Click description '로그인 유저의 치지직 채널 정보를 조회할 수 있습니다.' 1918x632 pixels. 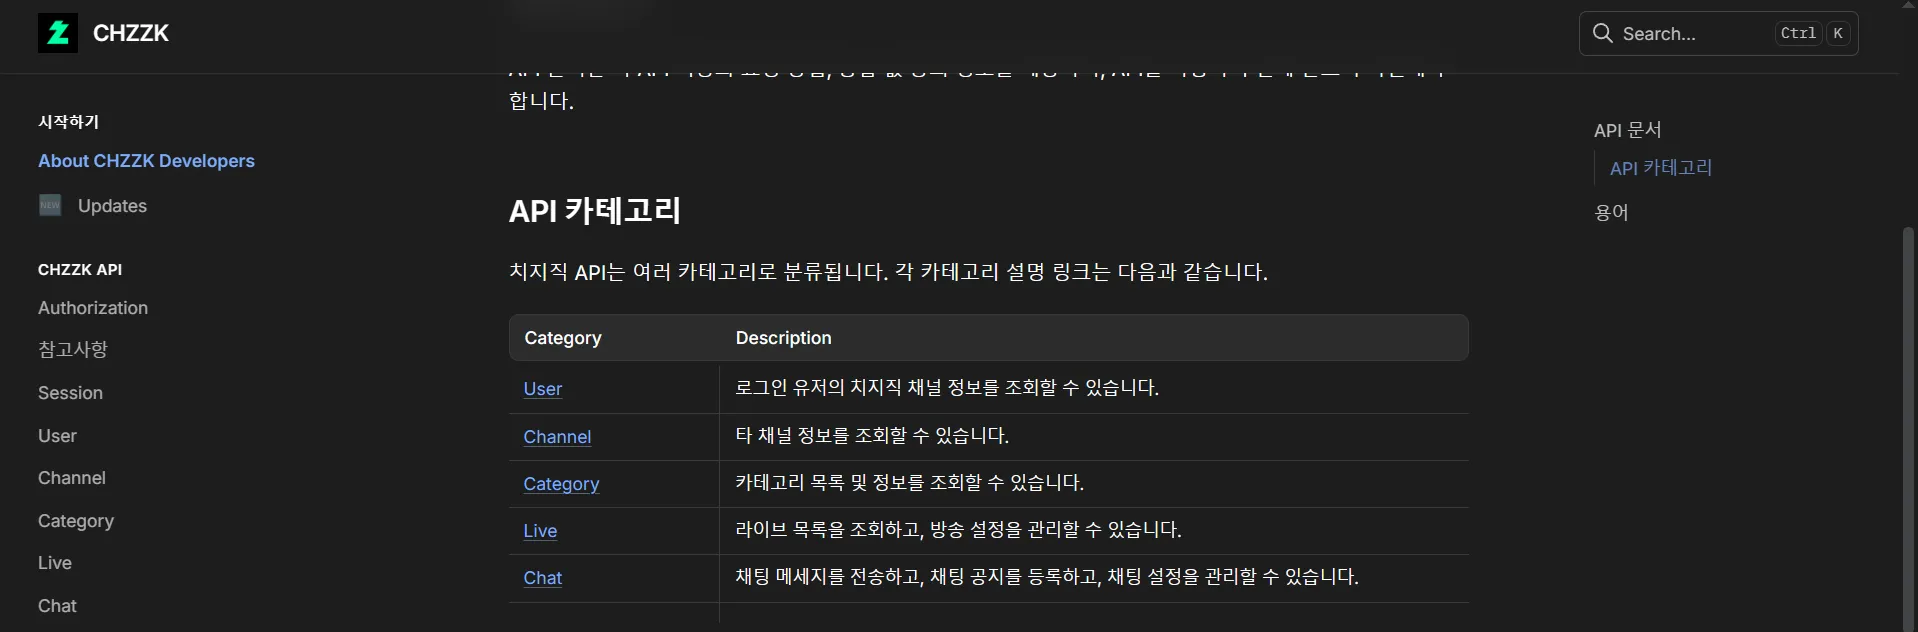947,388
